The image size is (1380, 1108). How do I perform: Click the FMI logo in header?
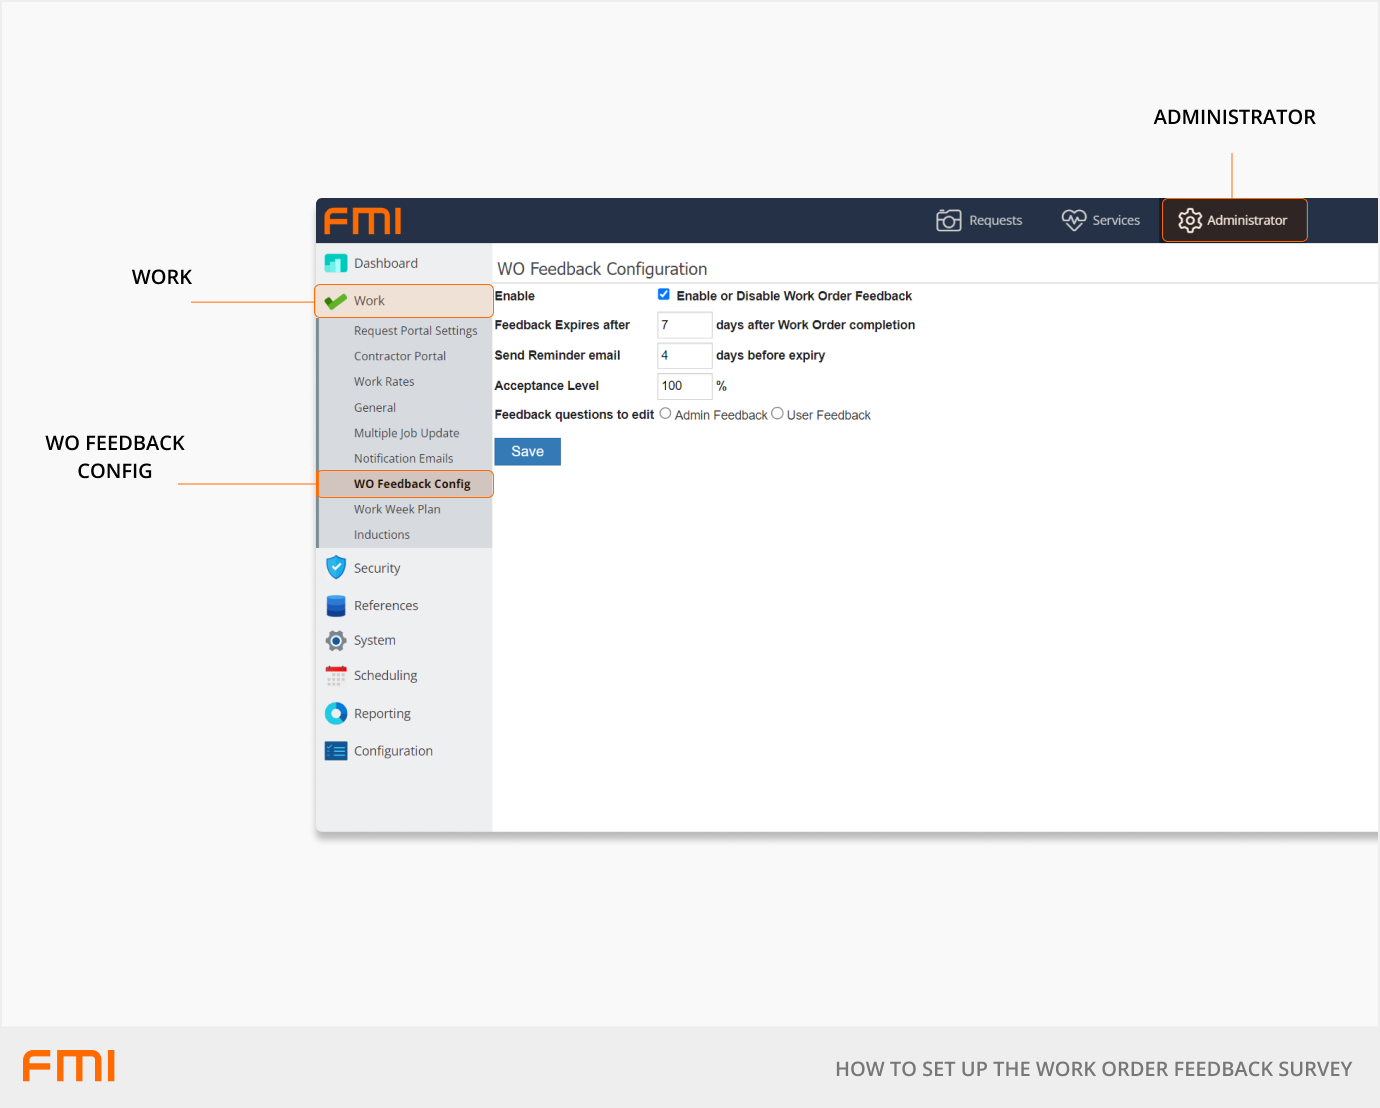tap(362, 221)
